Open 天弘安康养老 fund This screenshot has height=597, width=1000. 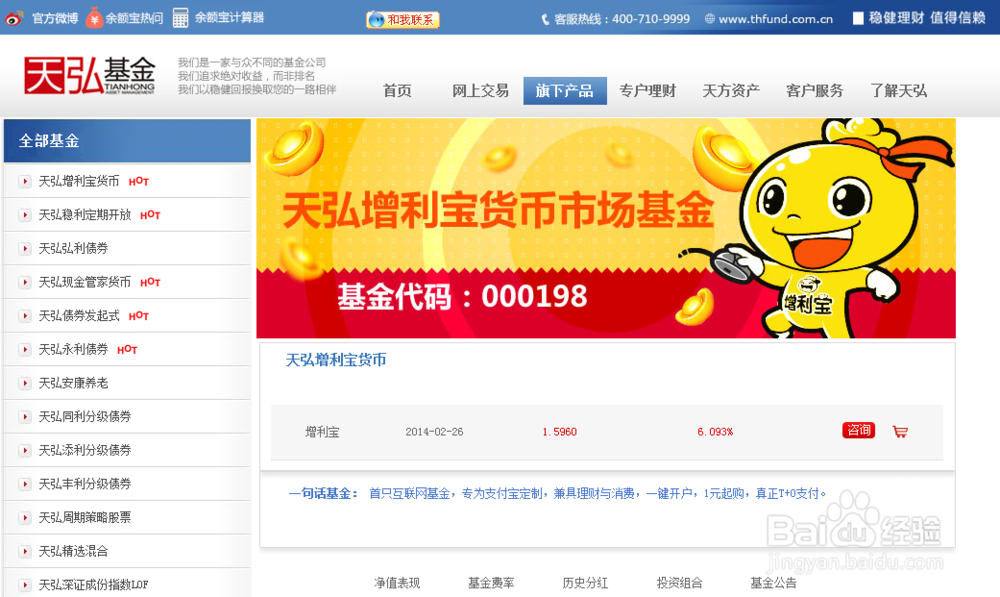pos(73,383)
